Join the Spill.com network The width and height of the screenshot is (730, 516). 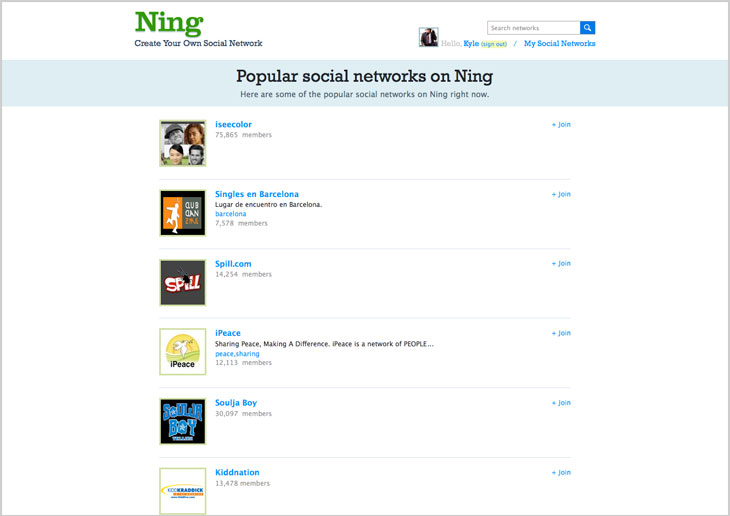[561, 264]
